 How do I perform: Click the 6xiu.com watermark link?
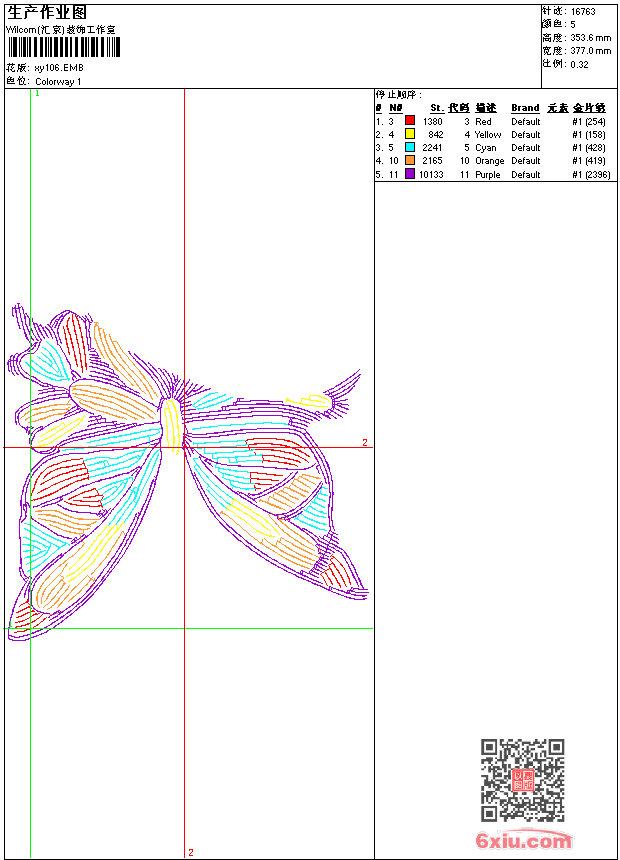[x=523, y=840]
